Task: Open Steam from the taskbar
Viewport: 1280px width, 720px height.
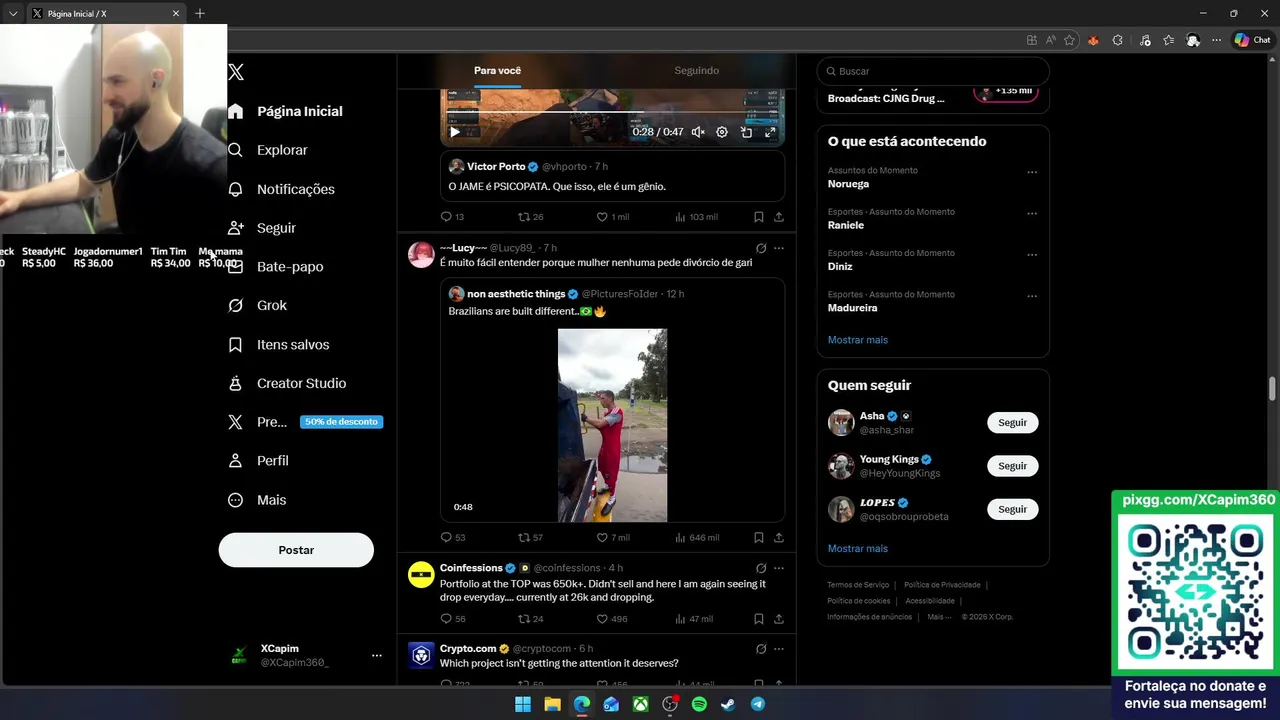Action: (x=729, y=704)
